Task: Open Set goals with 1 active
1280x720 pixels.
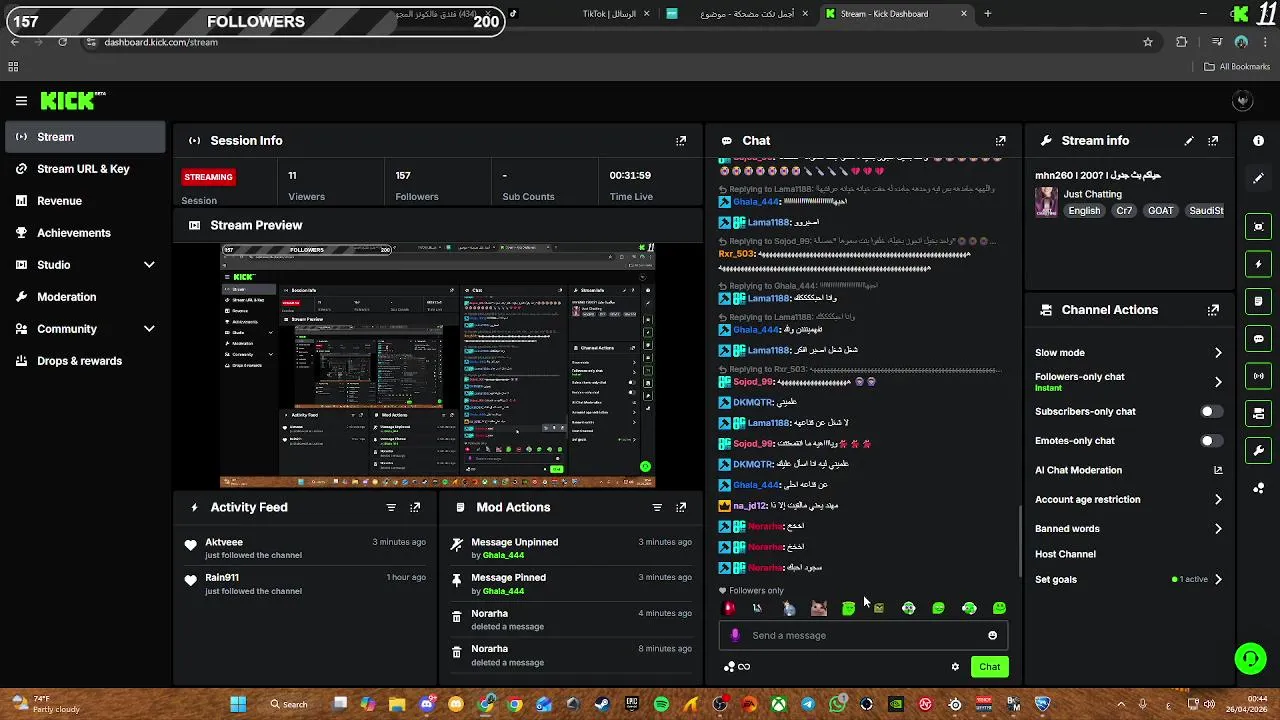Action: coord(1129,580)
